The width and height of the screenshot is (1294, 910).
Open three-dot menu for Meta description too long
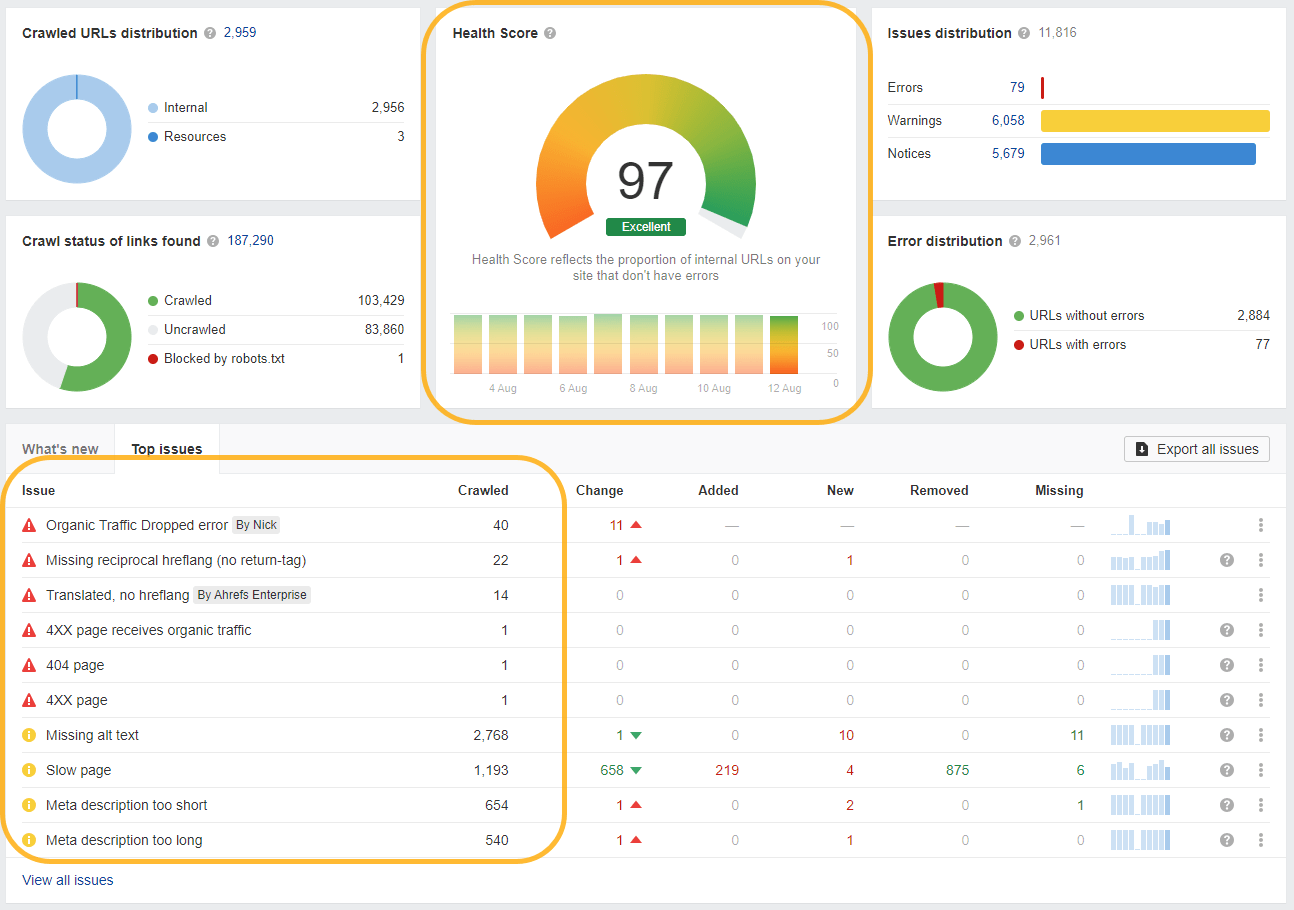click(1261, 840)
